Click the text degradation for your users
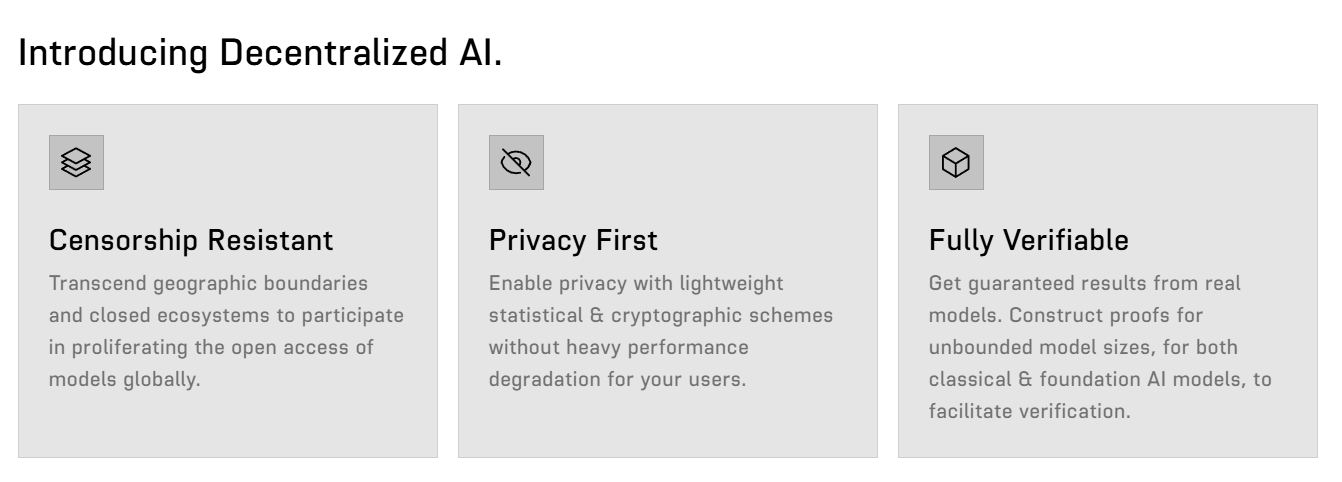Screen dimensions: 1342x482 point(617,381)
